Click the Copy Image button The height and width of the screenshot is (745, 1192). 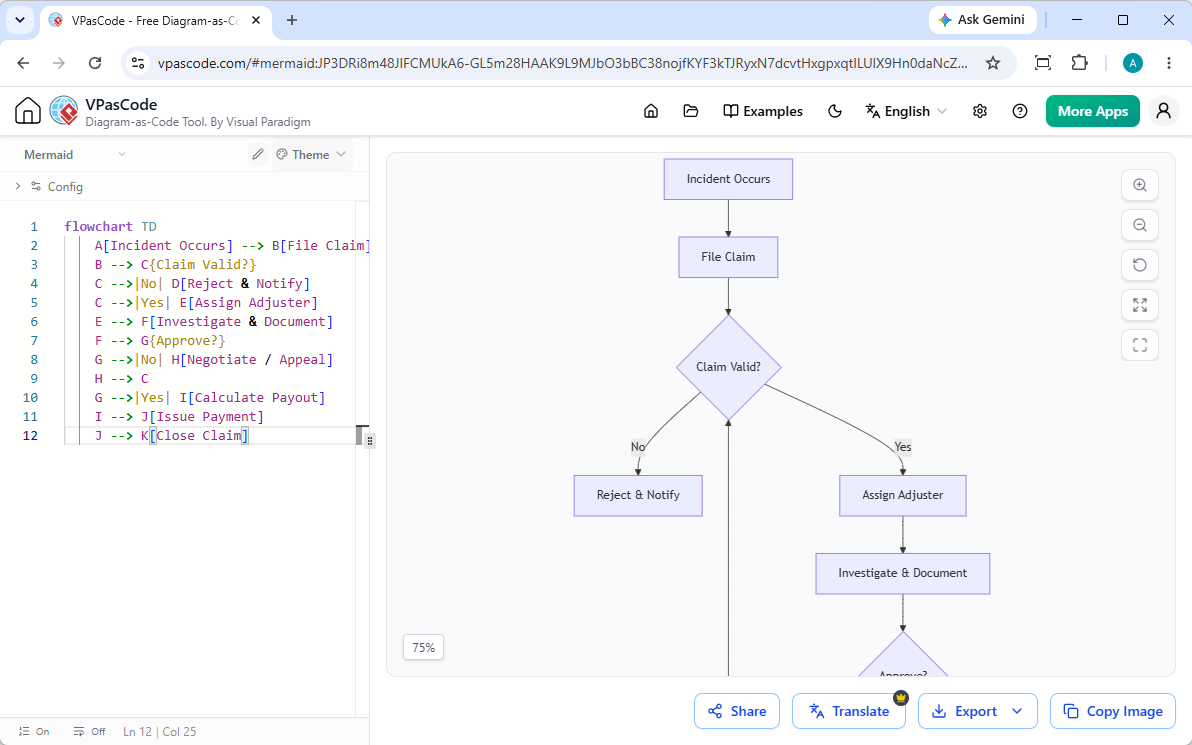pos(1113,711)
